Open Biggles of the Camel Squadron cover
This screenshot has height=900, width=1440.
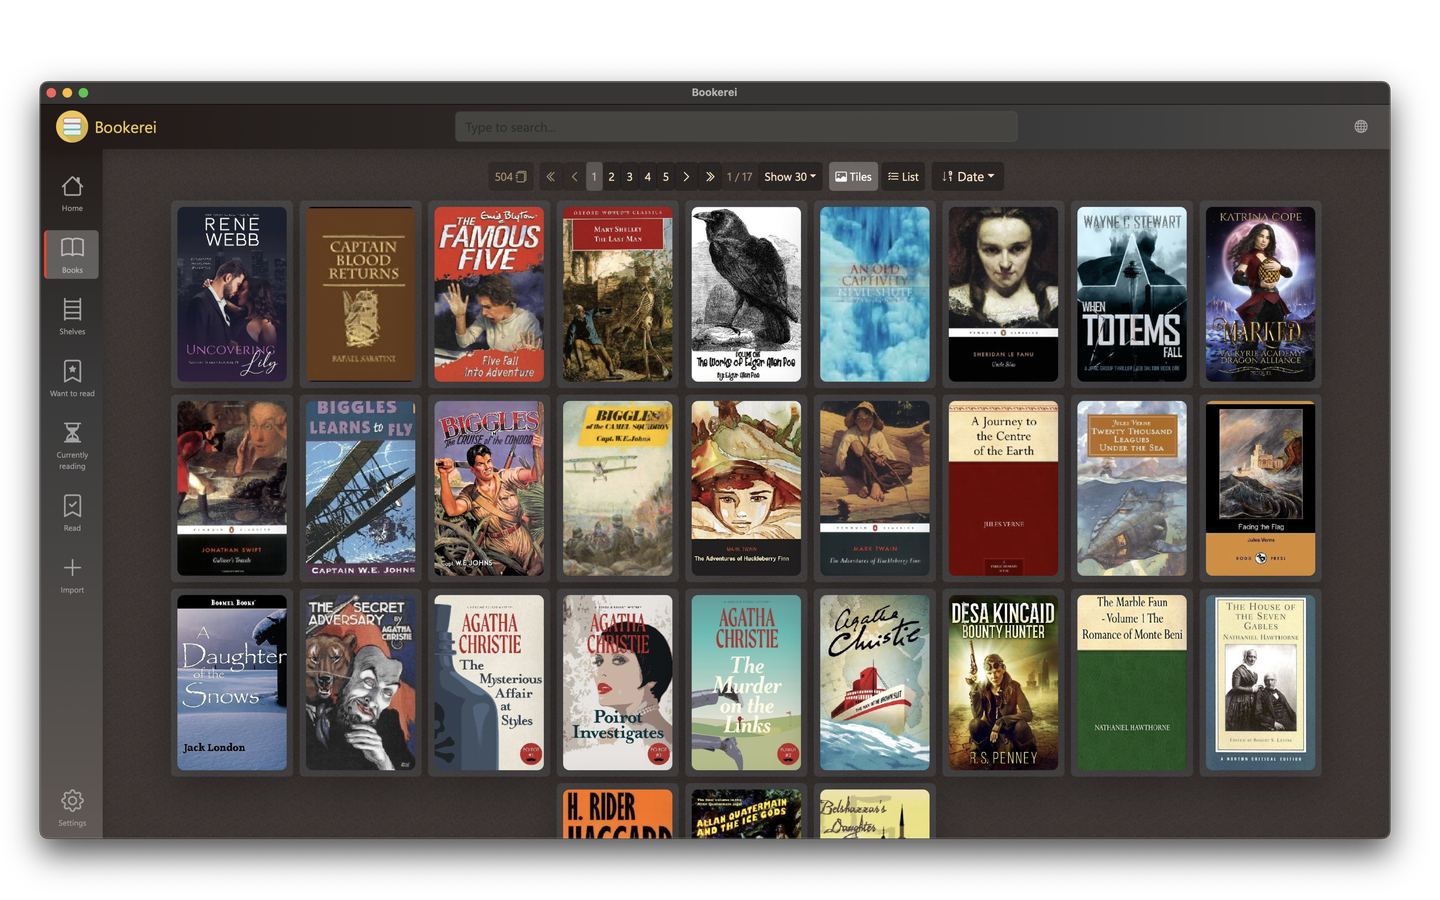pyautogui.click(x=617, y=488)
